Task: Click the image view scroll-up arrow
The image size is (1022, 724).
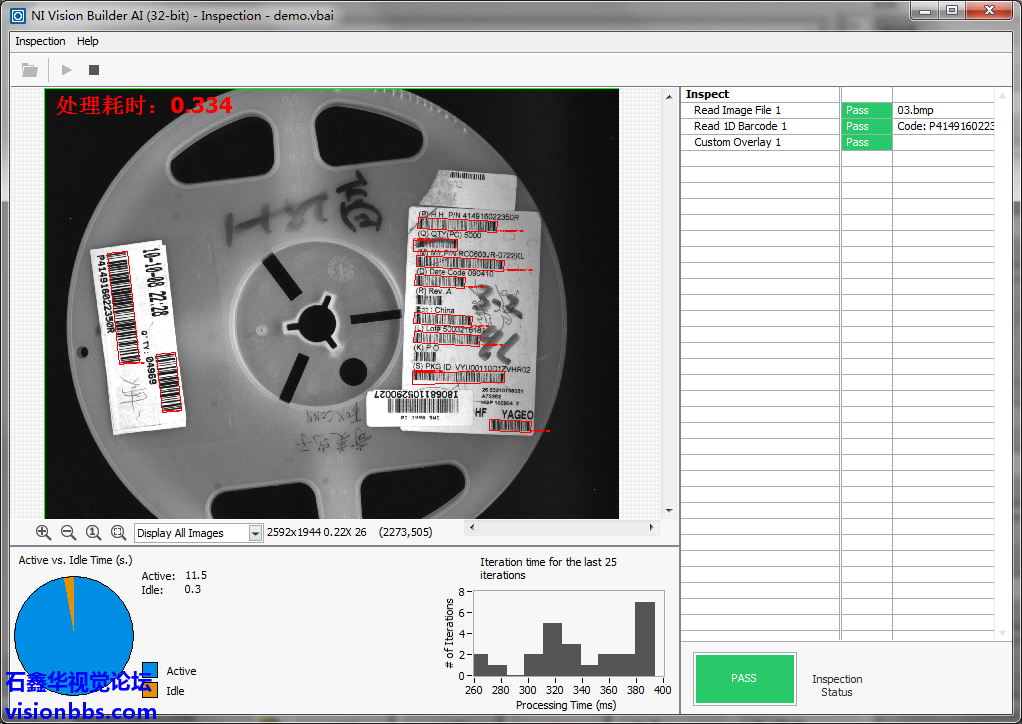Action: point(669,96)
